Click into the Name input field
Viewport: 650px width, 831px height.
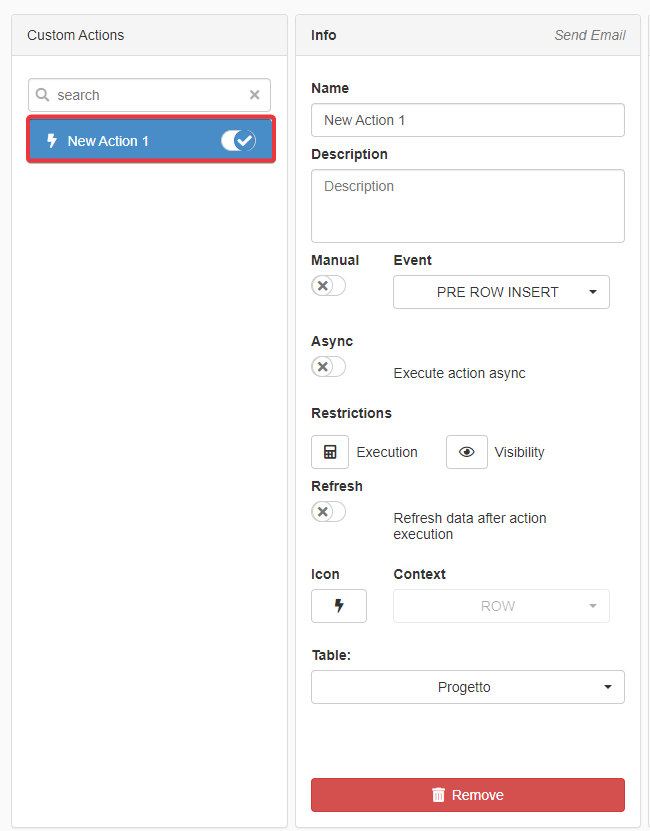pos(467,120)
